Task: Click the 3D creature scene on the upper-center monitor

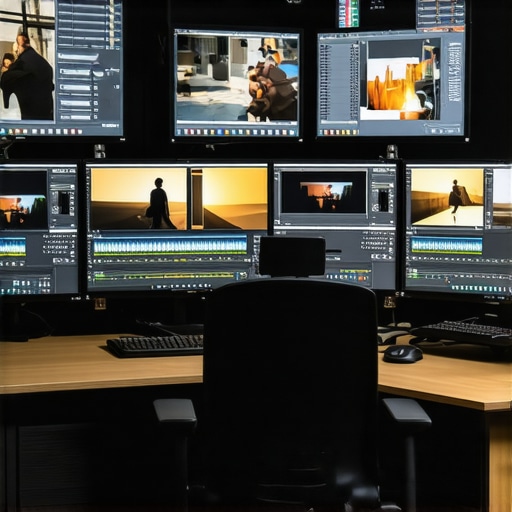Action: 237,78
